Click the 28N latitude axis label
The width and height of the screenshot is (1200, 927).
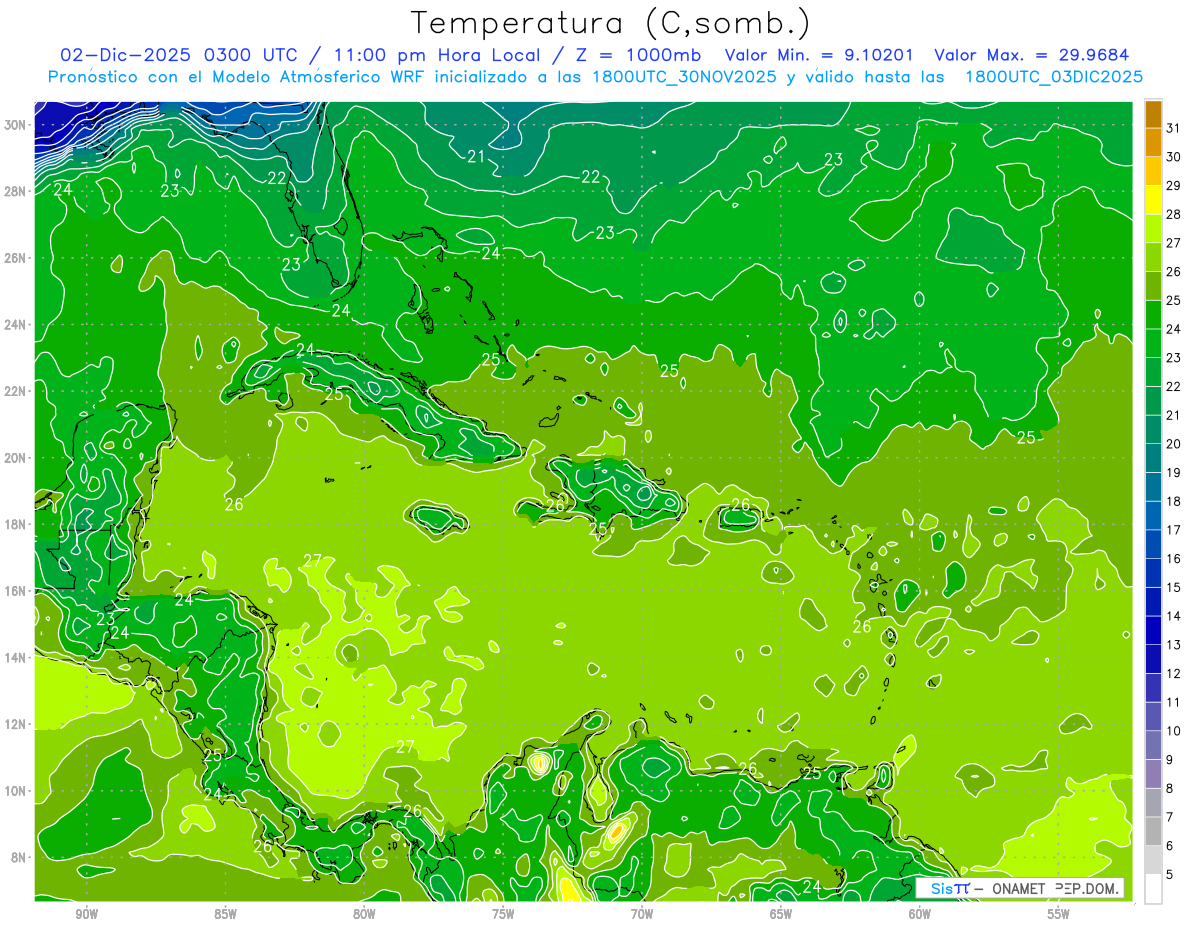(x=14, y=191)
